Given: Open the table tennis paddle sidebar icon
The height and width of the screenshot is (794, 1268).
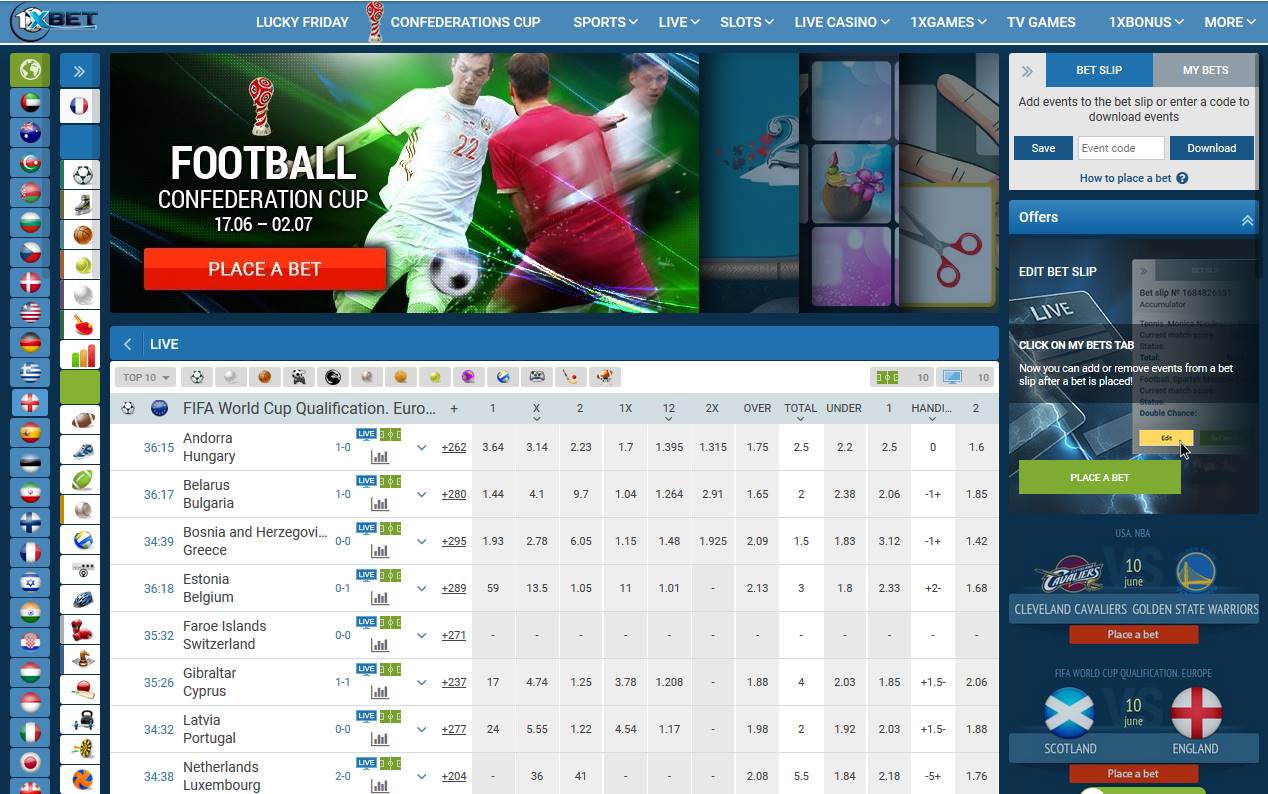Looking at the screenshot, I should pos(83,324).
